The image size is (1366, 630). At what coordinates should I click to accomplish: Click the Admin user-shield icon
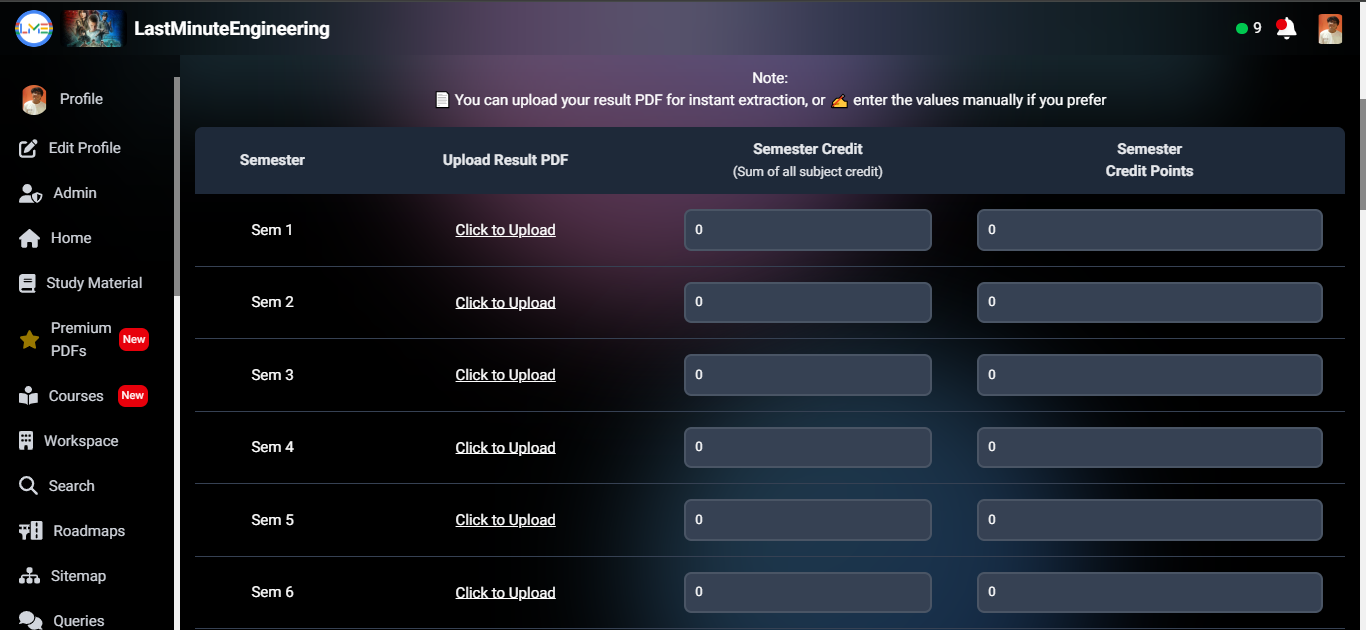click(30, 193)
